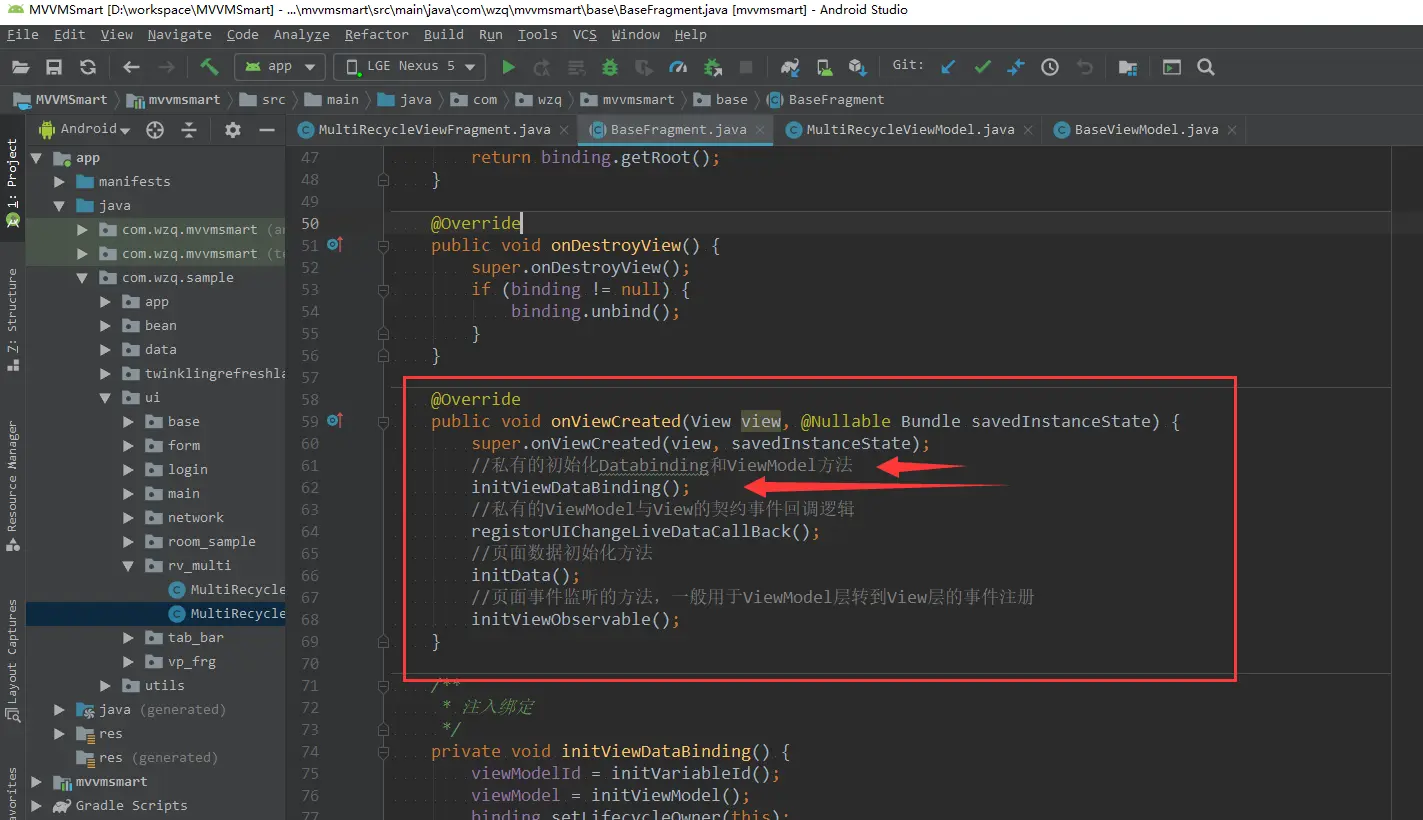
Task: Toggle the 1: Project tool window
Action: point(12,183)
